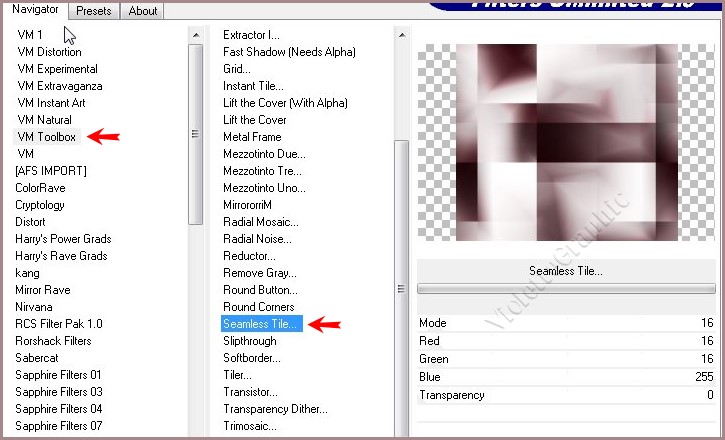Viewport: 725px width, 440px height.
Task: Adjust the Transparency slider row
Action: tap(566, 395)
